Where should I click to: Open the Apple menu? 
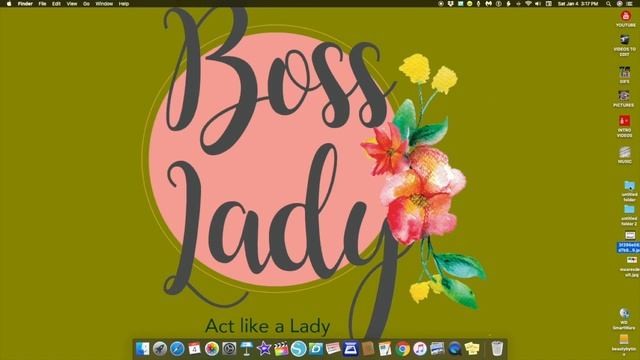tap(9, 4)
